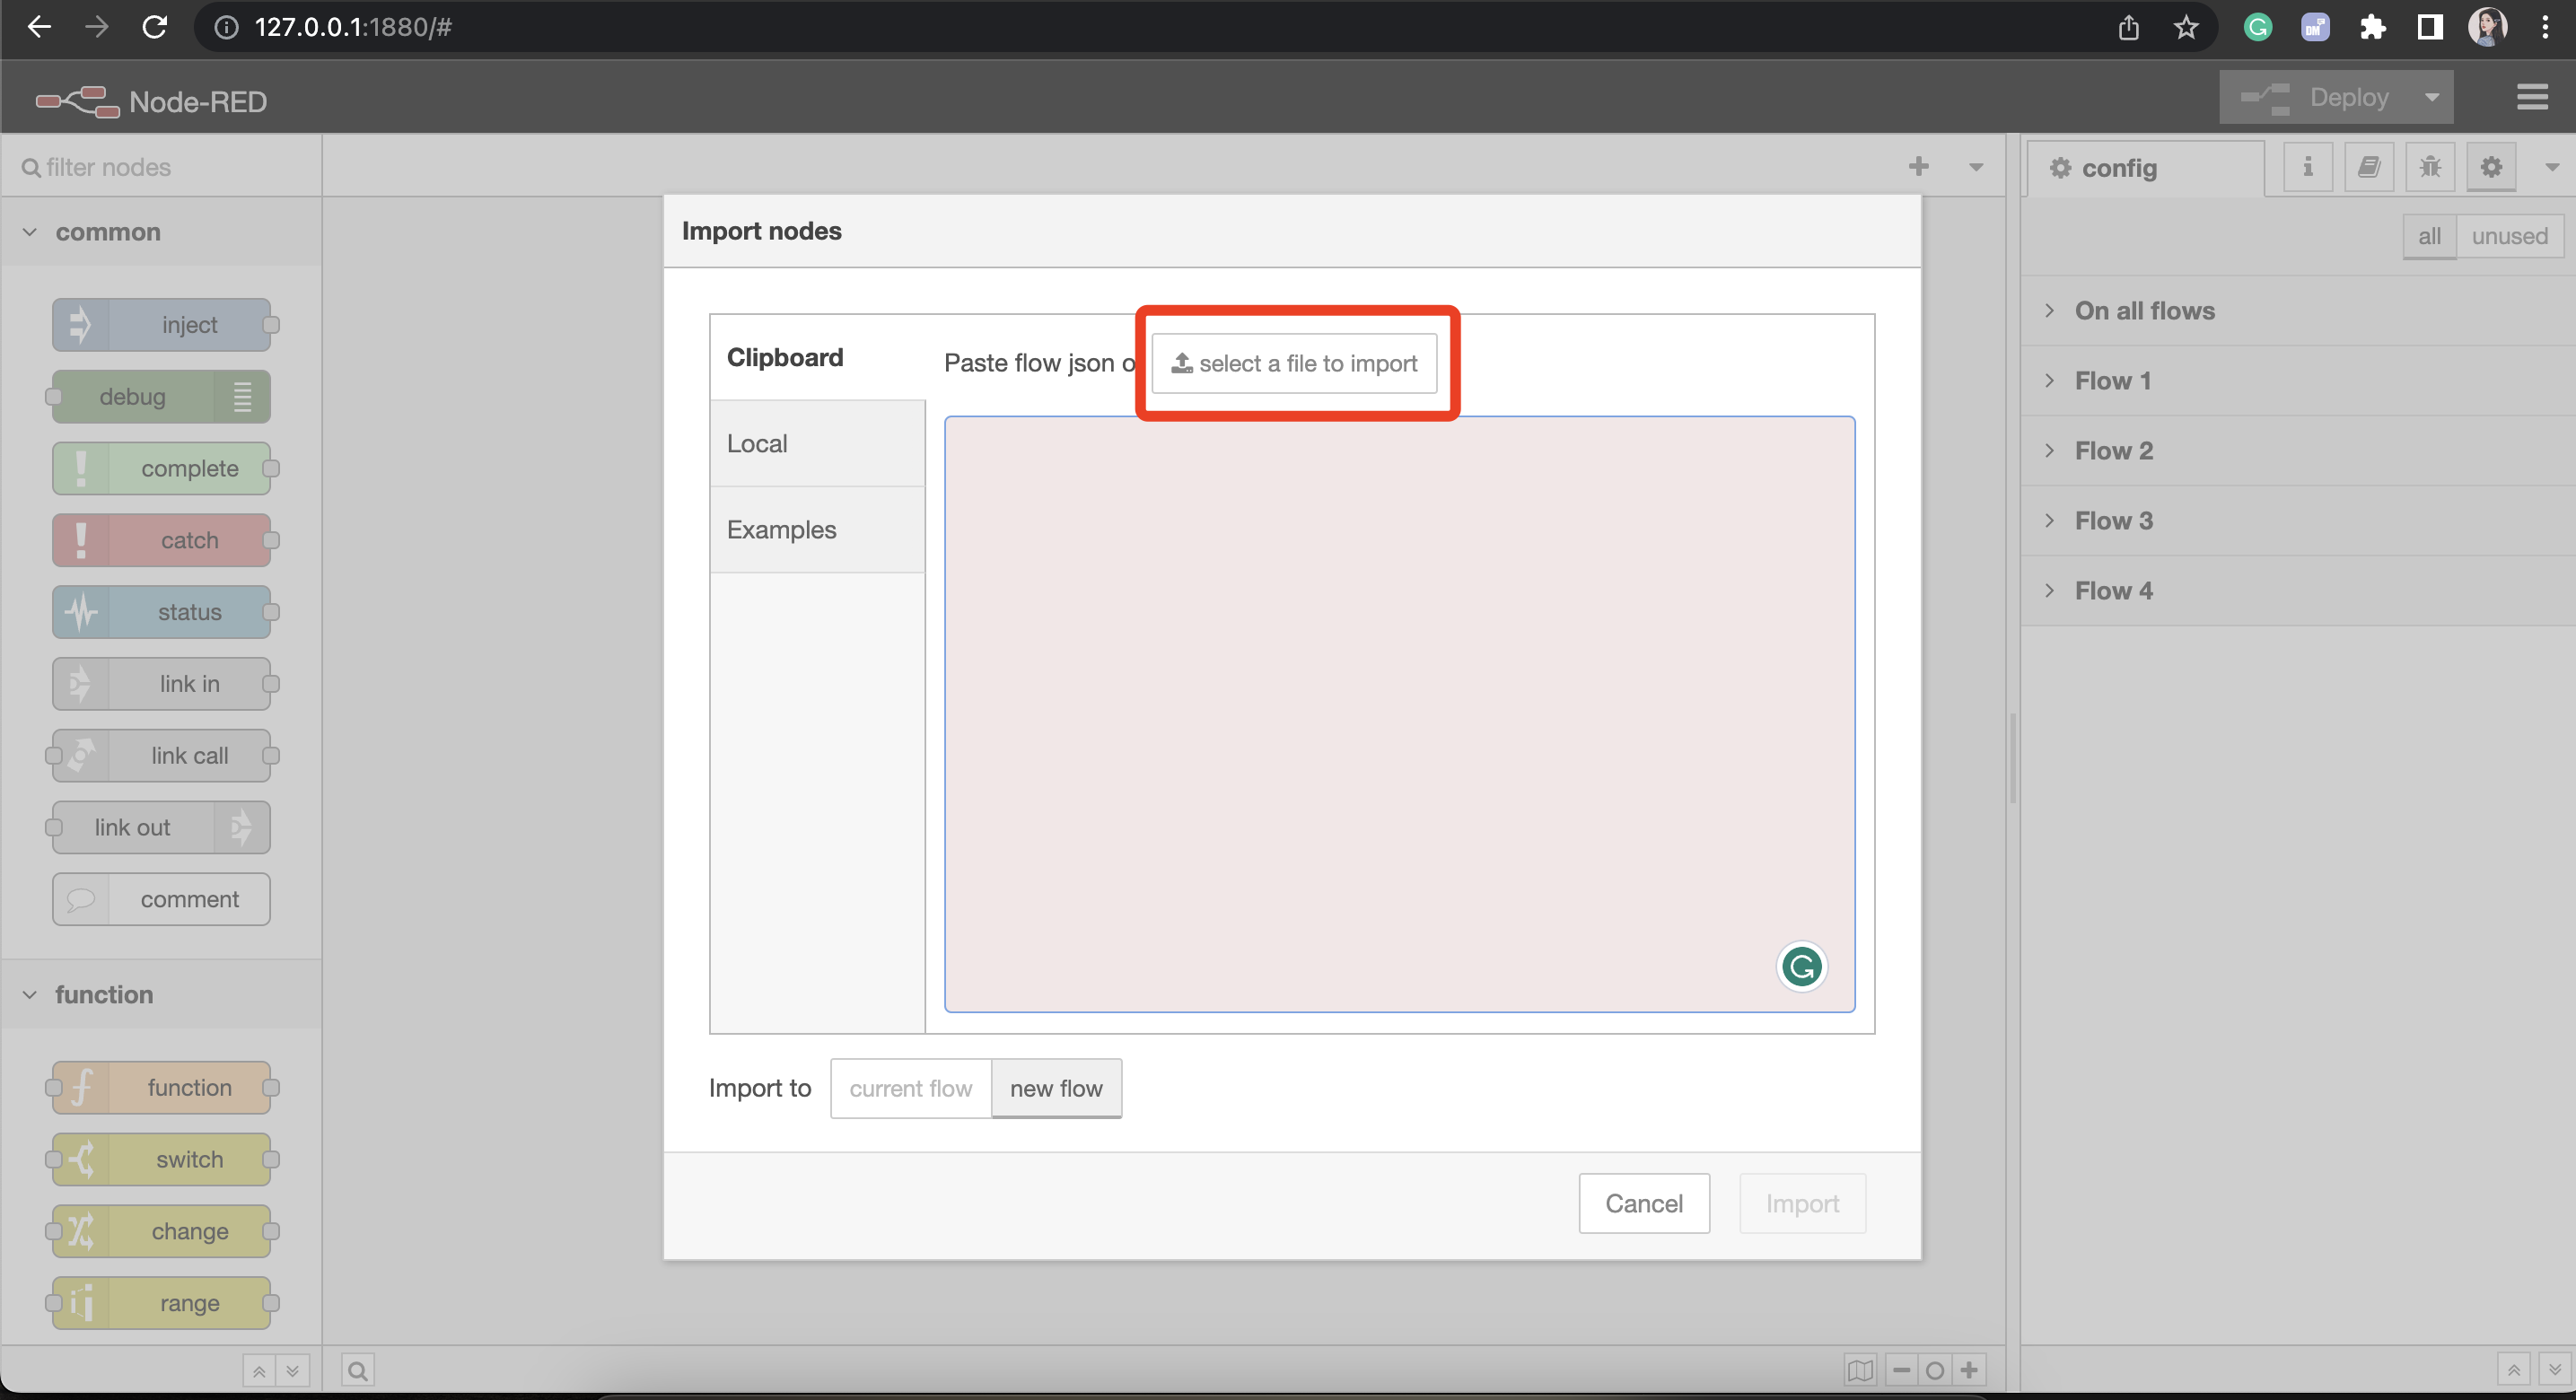Screen dimensions: 2576x1400
Task: Open the debug messages sidebar panel
Action: click(x=2430, y=167)
